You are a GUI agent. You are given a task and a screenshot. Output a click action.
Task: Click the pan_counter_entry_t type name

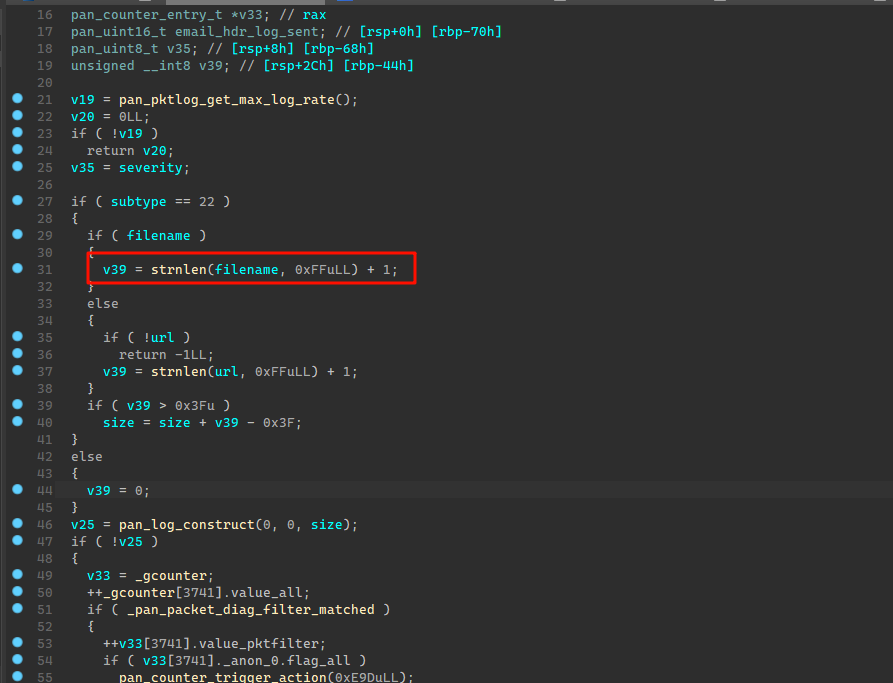click(146, 15)
